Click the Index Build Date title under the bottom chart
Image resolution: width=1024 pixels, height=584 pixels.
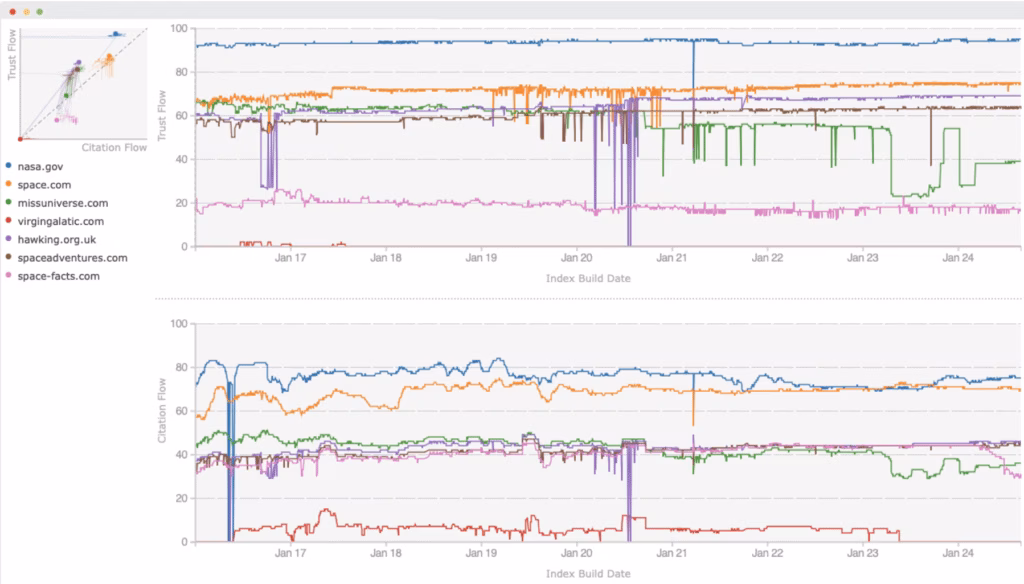(x=588, y=574)
